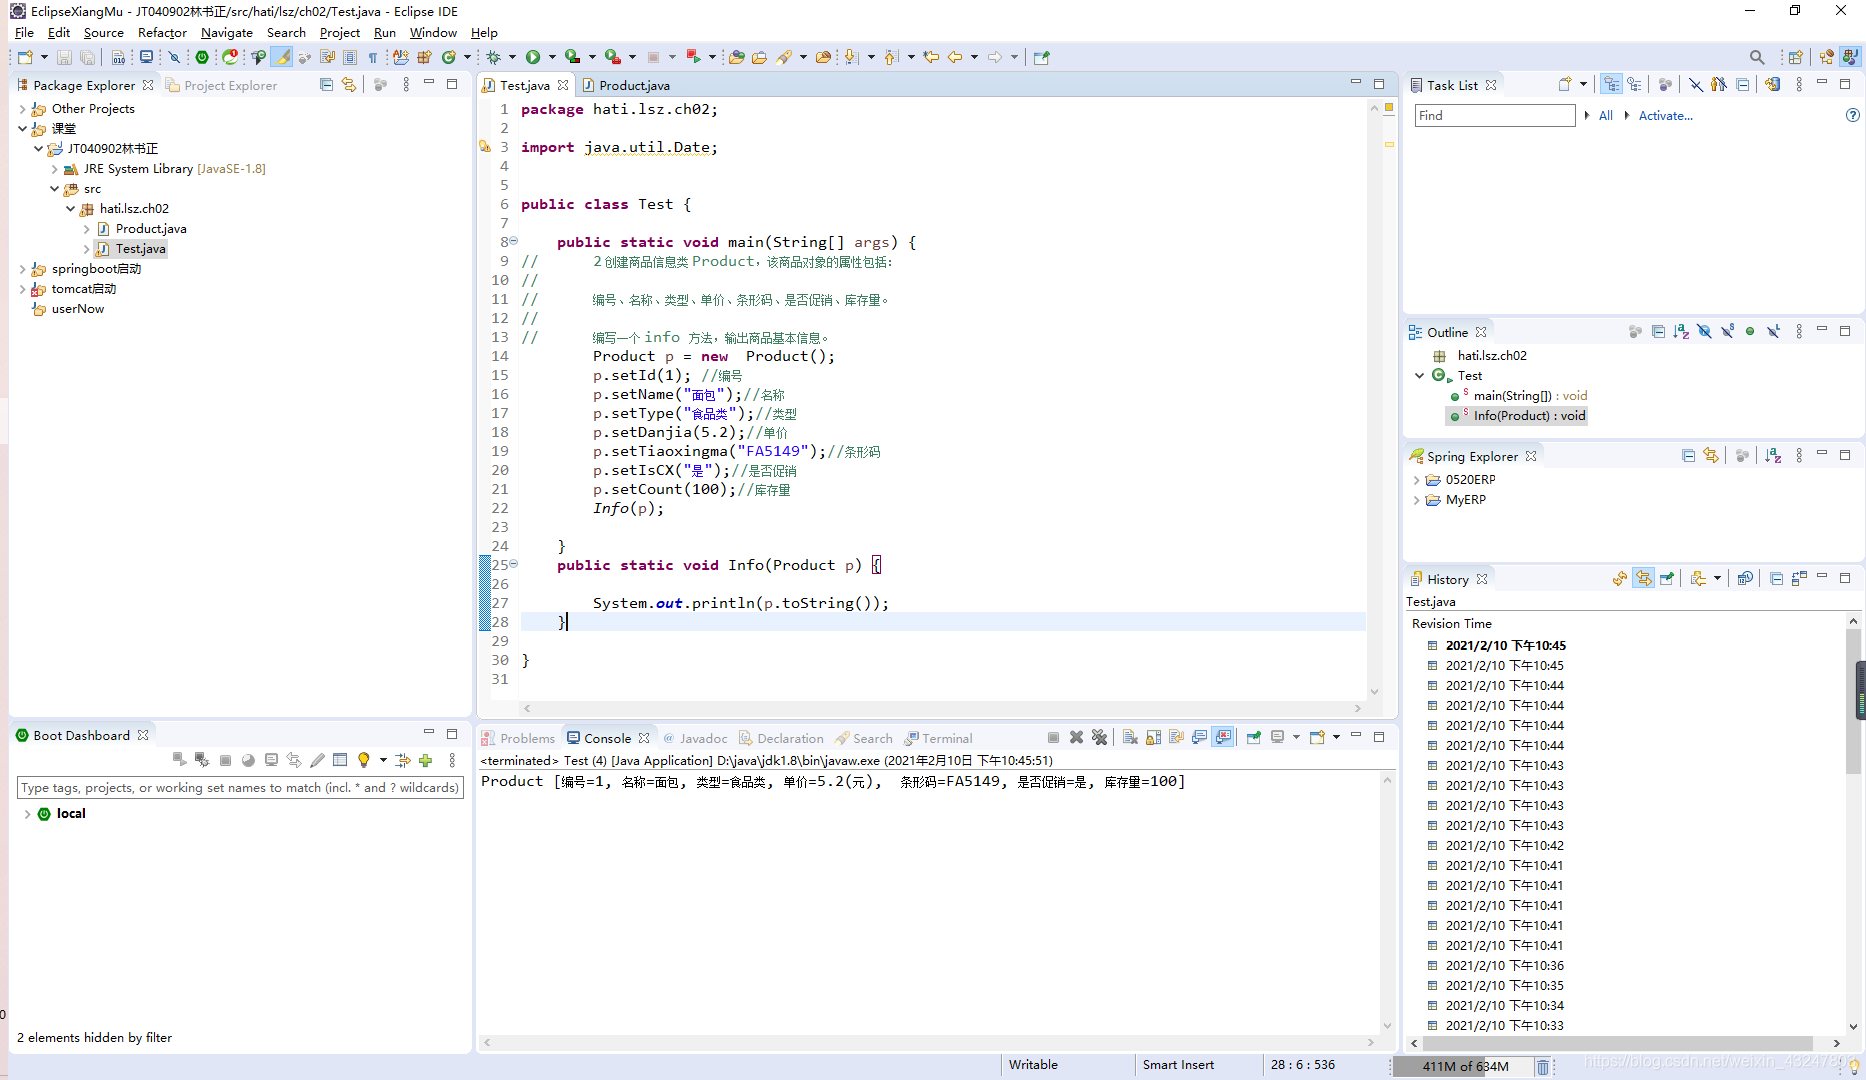Viewport: 1866px width, 1080px height.
Task: Open the Navigate menu
Action: click(x=227, y=33)
